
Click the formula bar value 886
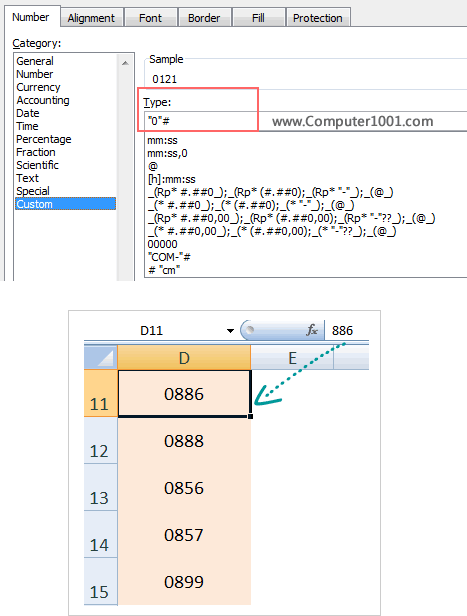point(342,330)
